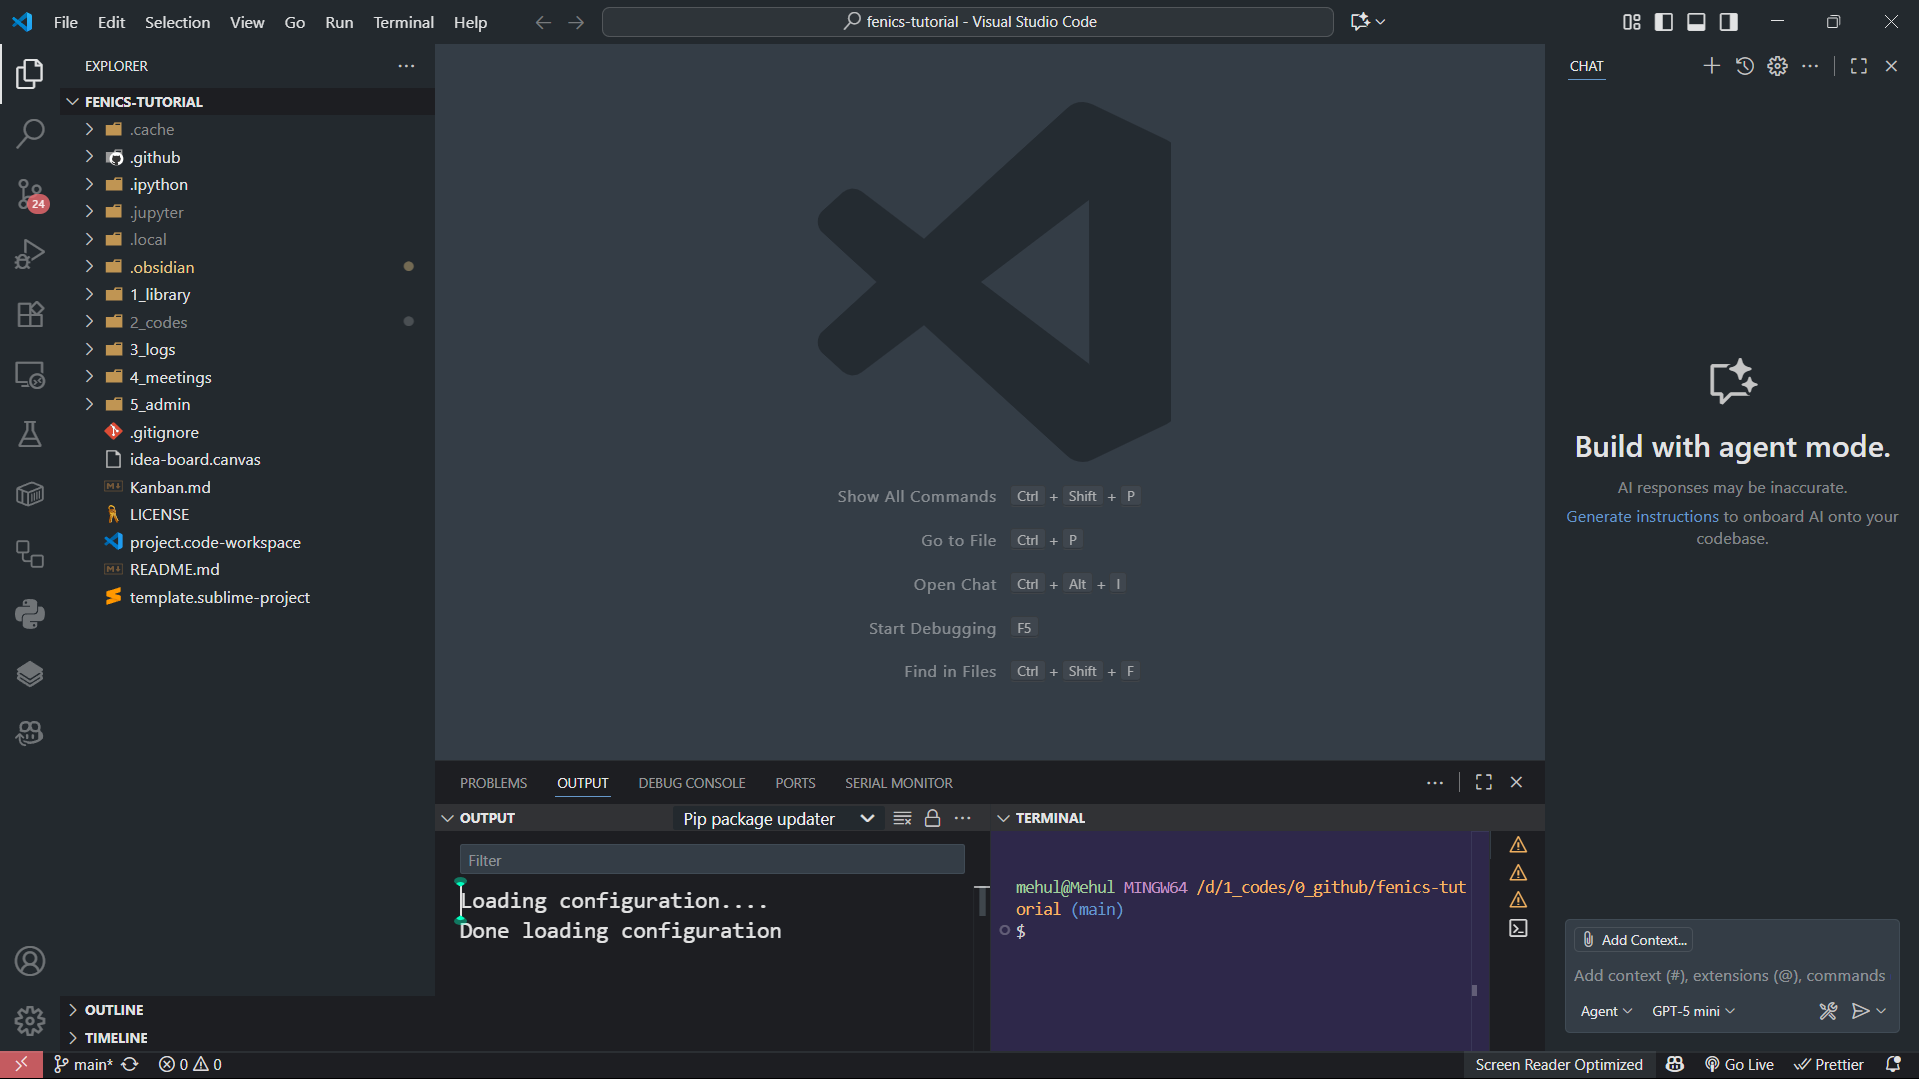Open chat settings gear

pyautogui.click(x=1777, y=66)
